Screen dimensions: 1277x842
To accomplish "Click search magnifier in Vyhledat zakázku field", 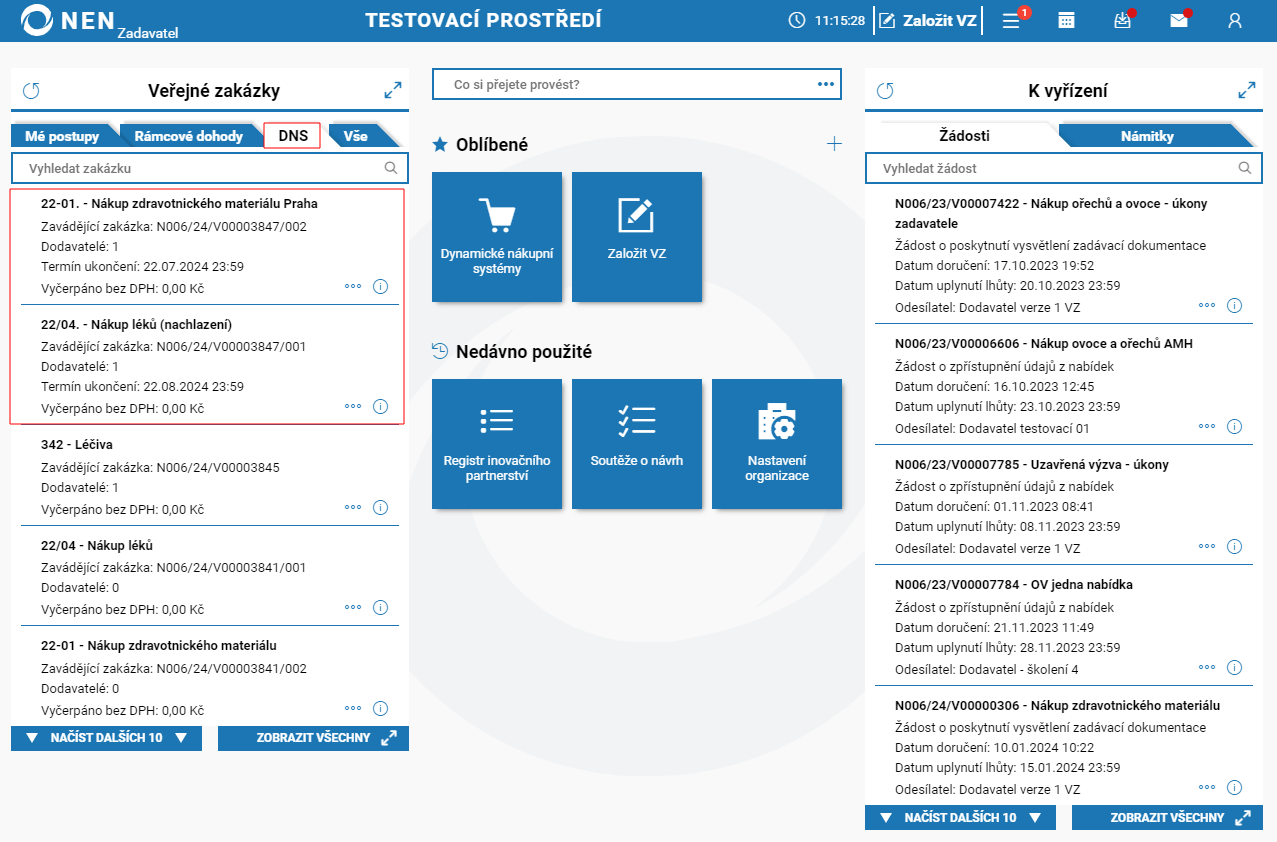I will 391,168.
